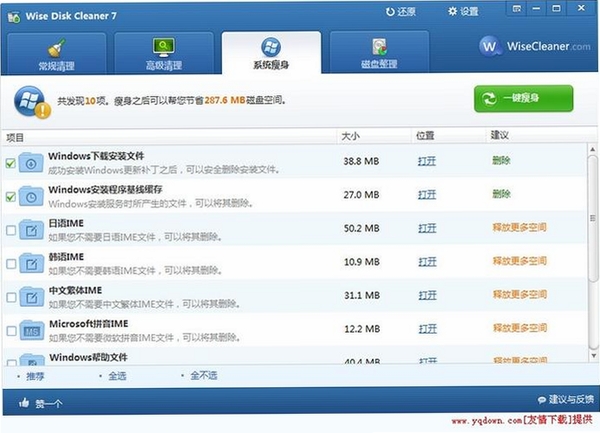
Task: Click 全不选 to deselect all
Action: pos(204,376)
